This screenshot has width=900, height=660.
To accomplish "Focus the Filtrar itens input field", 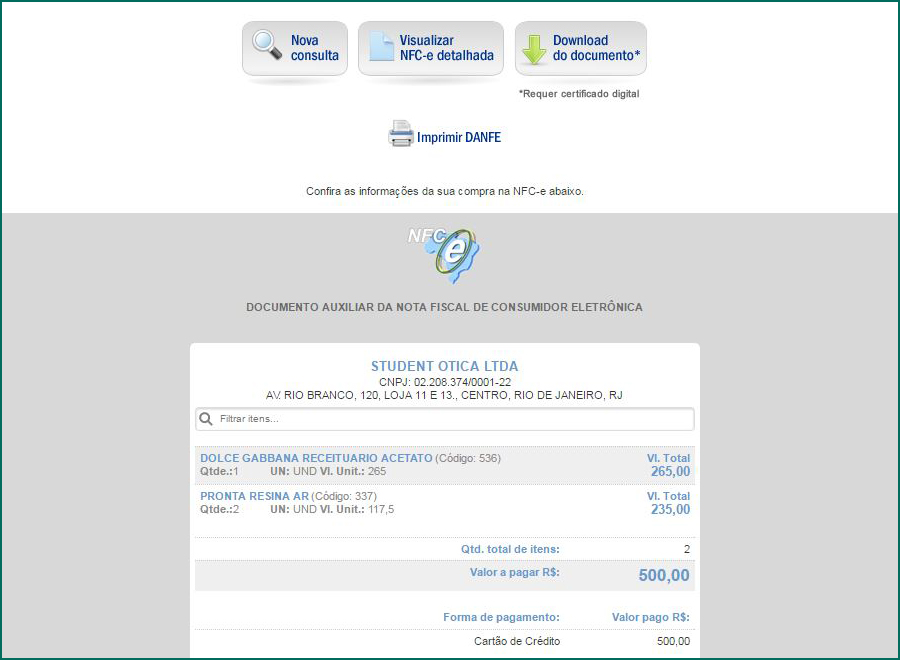I will tap(450, 419).
